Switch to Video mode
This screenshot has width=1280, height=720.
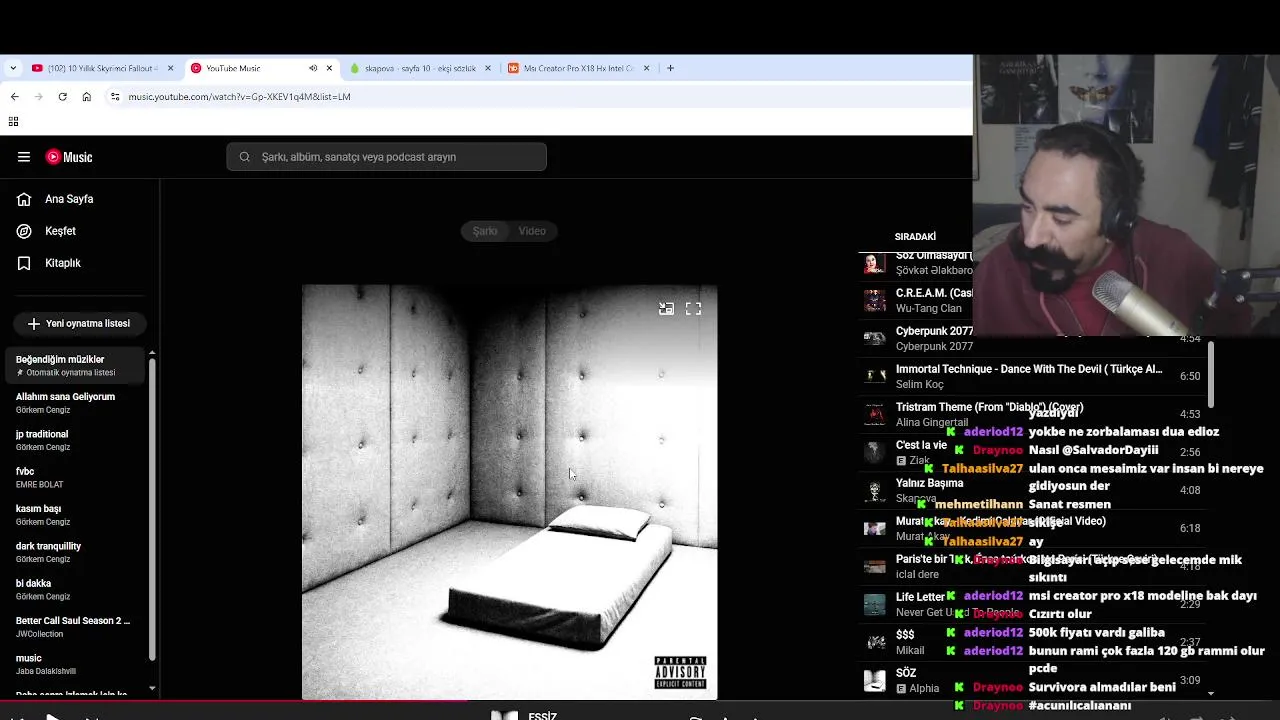point(532,231)
